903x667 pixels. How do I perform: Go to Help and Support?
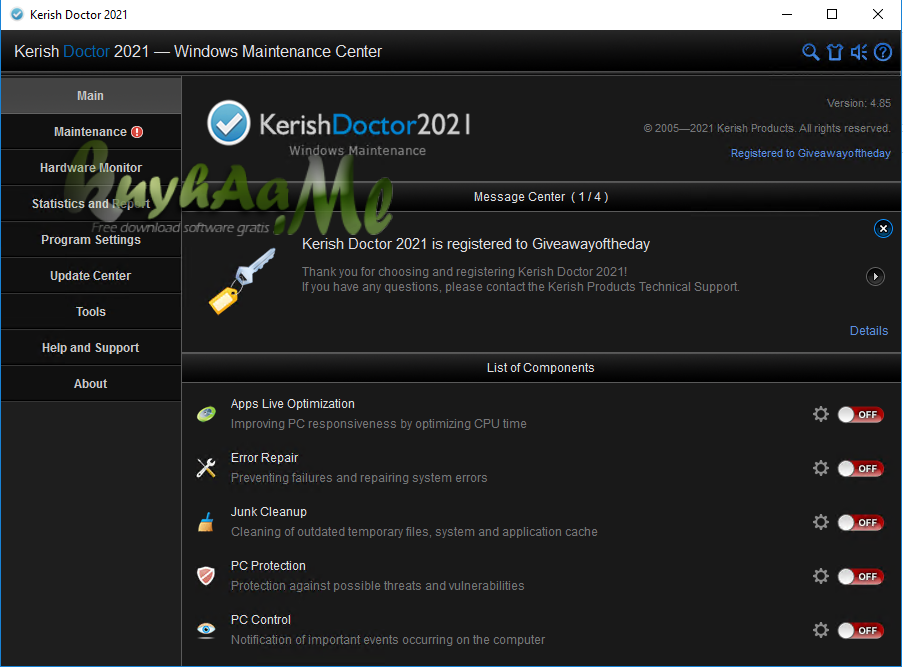(91, 348)
